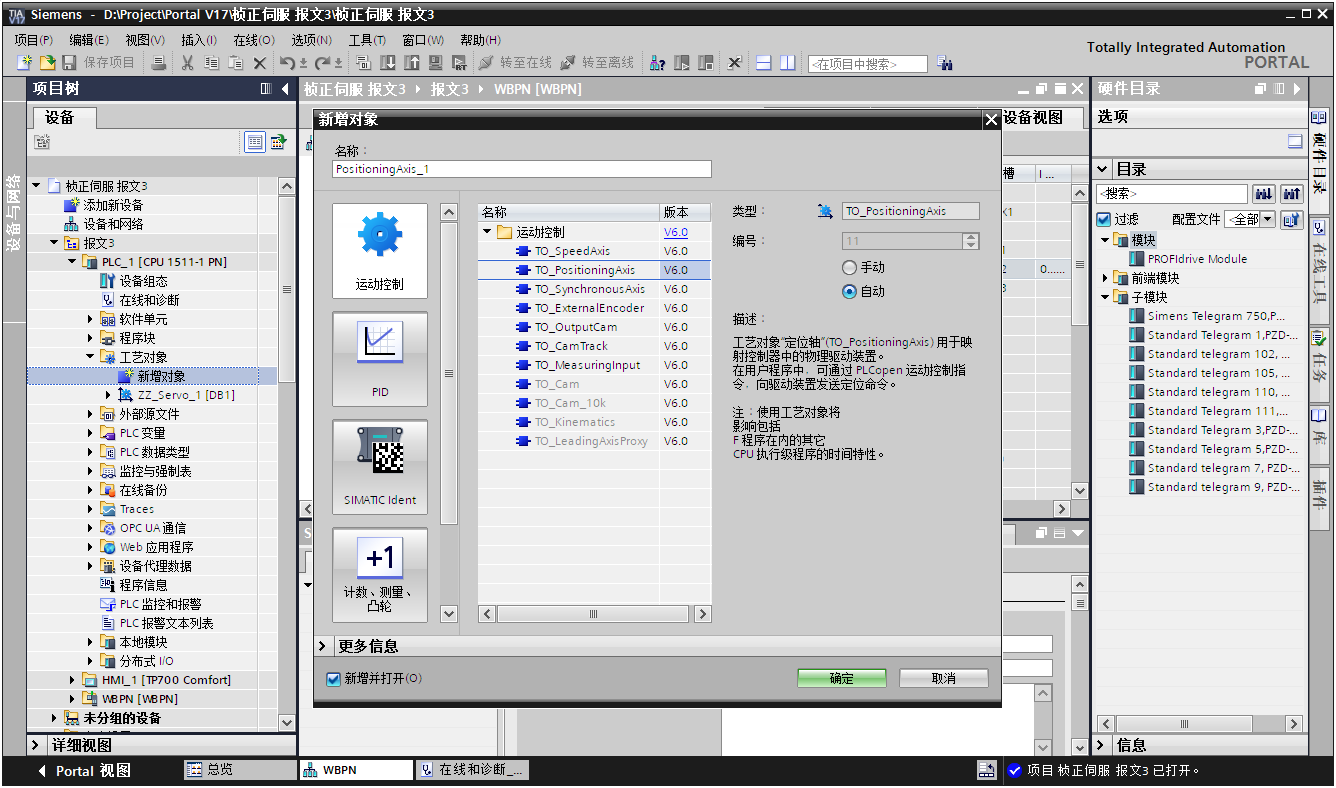
Task: Click the open project toolbar icon
Action: [47, 63]
